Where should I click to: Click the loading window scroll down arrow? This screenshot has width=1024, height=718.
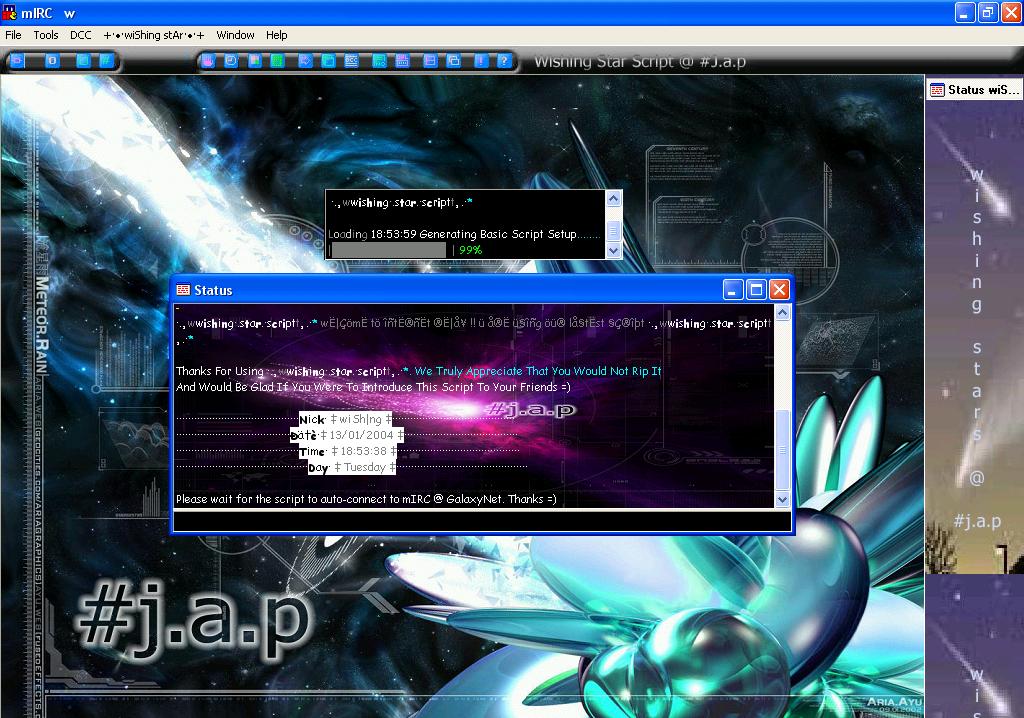pos(613,250)
